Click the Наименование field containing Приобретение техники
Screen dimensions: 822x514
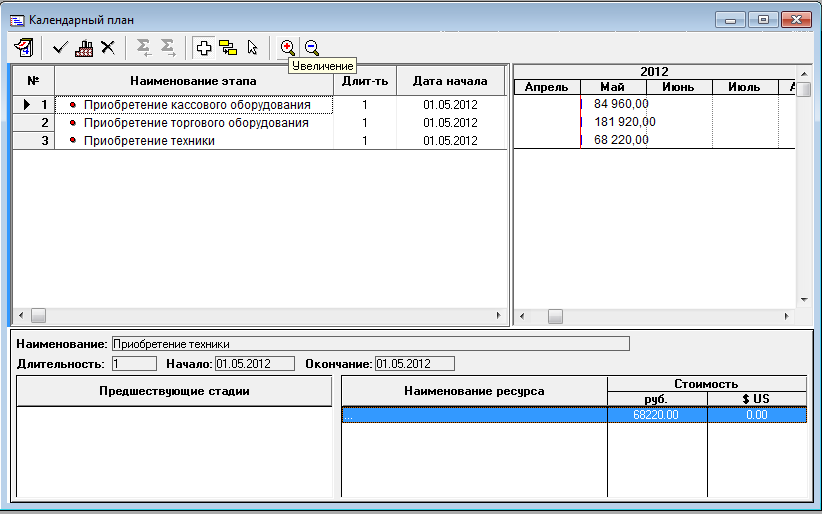point(371,344)
